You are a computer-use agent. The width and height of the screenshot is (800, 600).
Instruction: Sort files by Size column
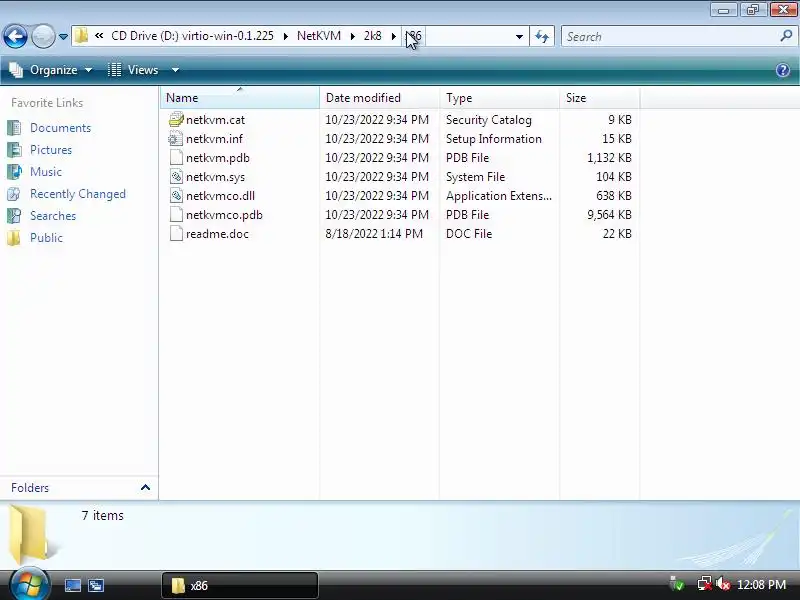[599, 97]
